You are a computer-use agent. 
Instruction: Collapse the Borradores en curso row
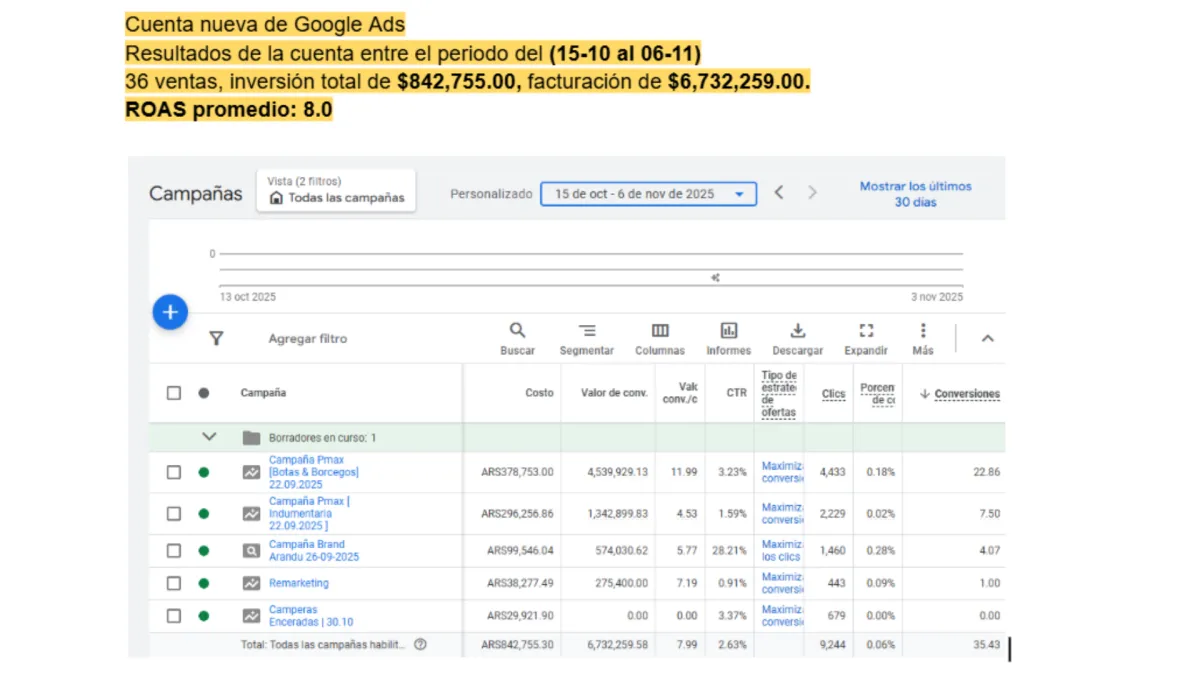(209, 437)
